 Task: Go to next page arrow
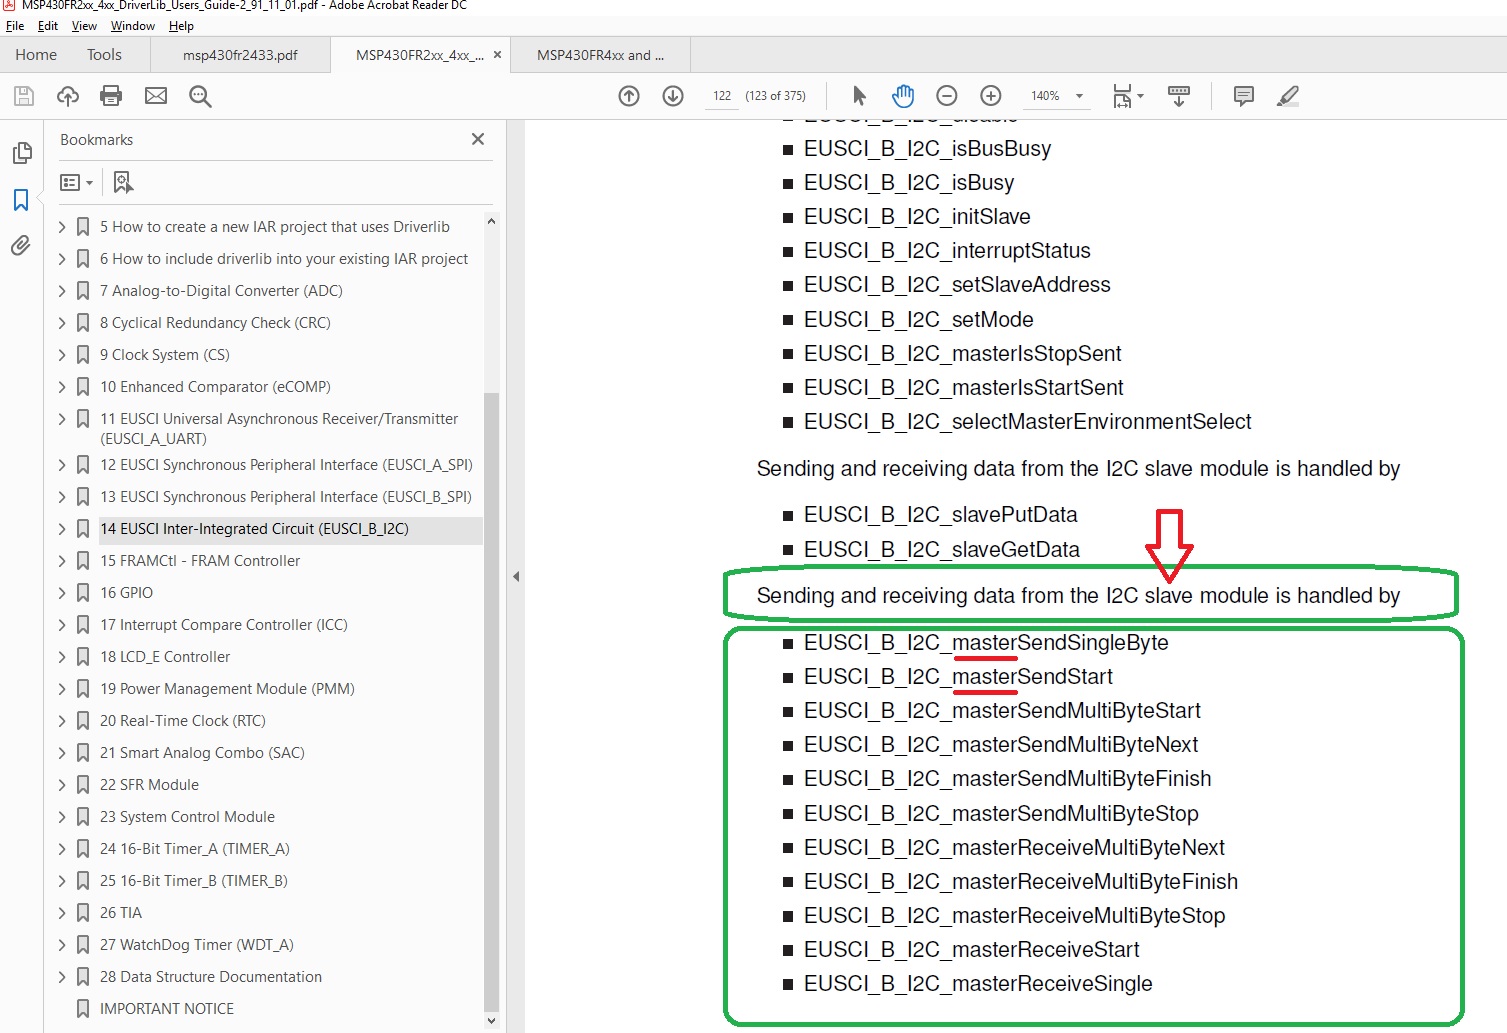673,96
